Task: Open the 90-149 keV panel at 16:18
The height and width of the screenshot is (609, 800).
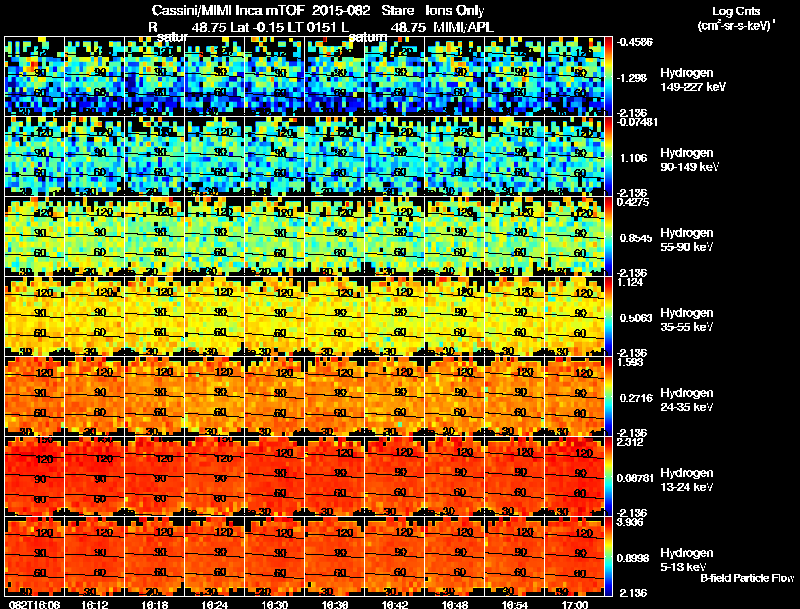Action: tap(155, 156)
